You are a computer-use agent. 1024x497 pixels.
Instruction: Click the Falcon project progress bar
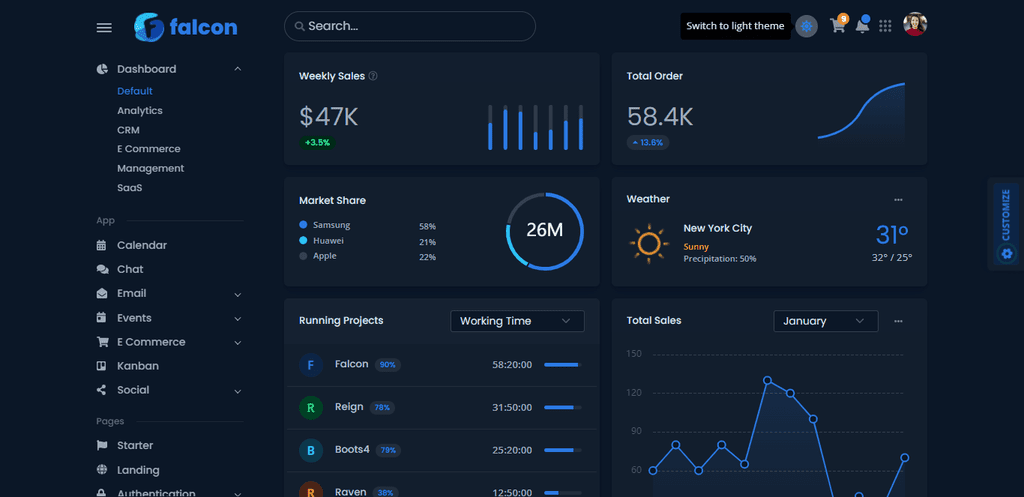click(563, 364)
